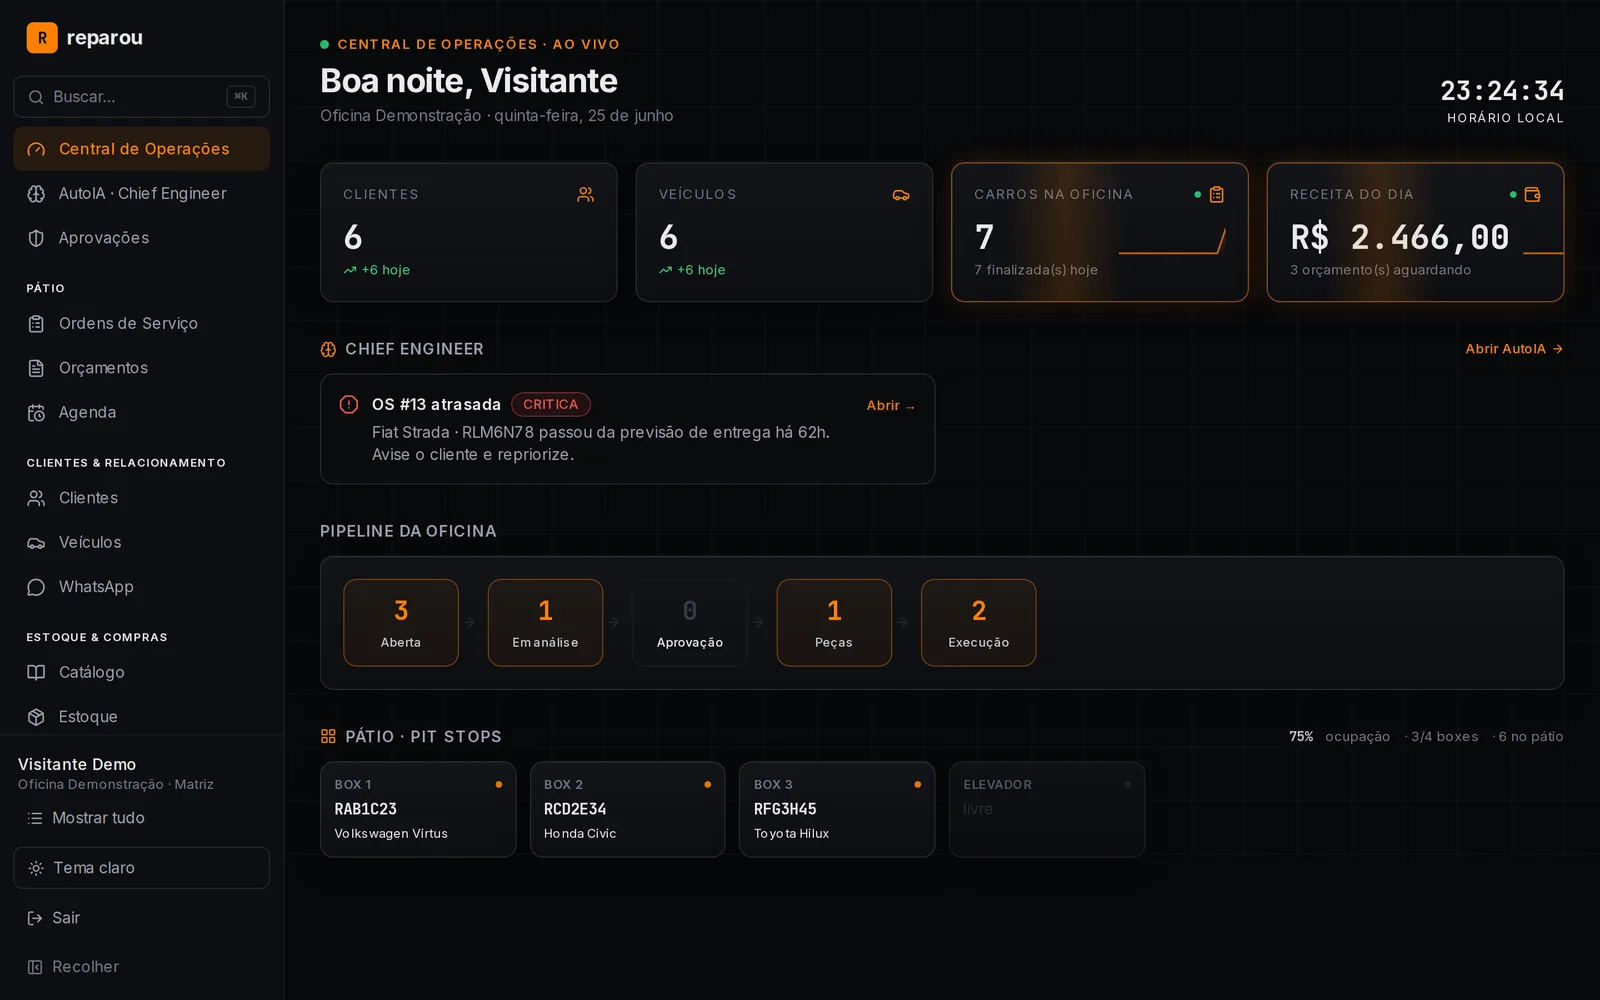Open the Clientes stat card
Image resolution: width=1600 pixels, height=1000 pixels.
469,232
